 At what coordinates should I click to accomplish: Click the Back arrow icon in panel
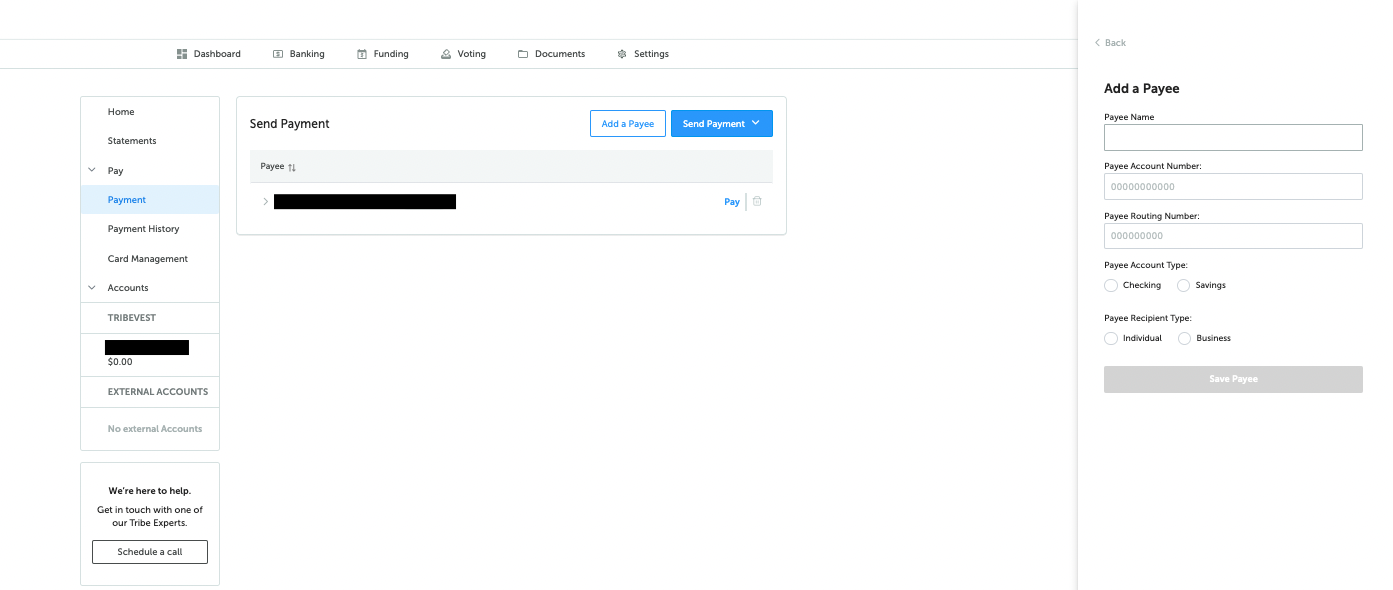(1097, 43)
